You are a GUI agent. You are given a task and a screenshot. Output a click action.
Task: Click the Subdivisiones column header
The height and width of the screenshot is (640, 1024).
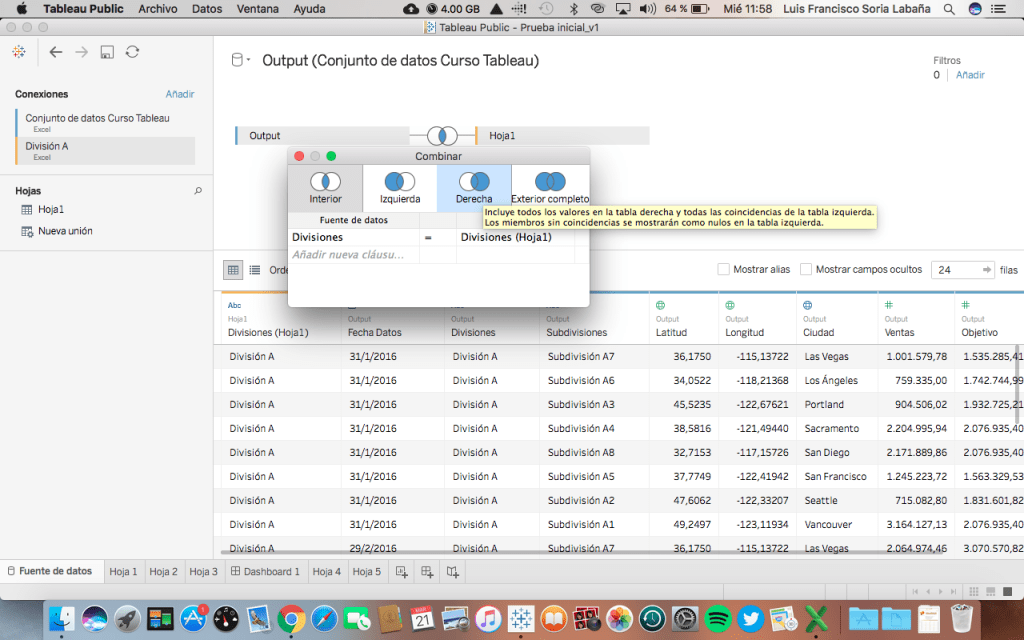pyautogui.click(x=577, y=332)
